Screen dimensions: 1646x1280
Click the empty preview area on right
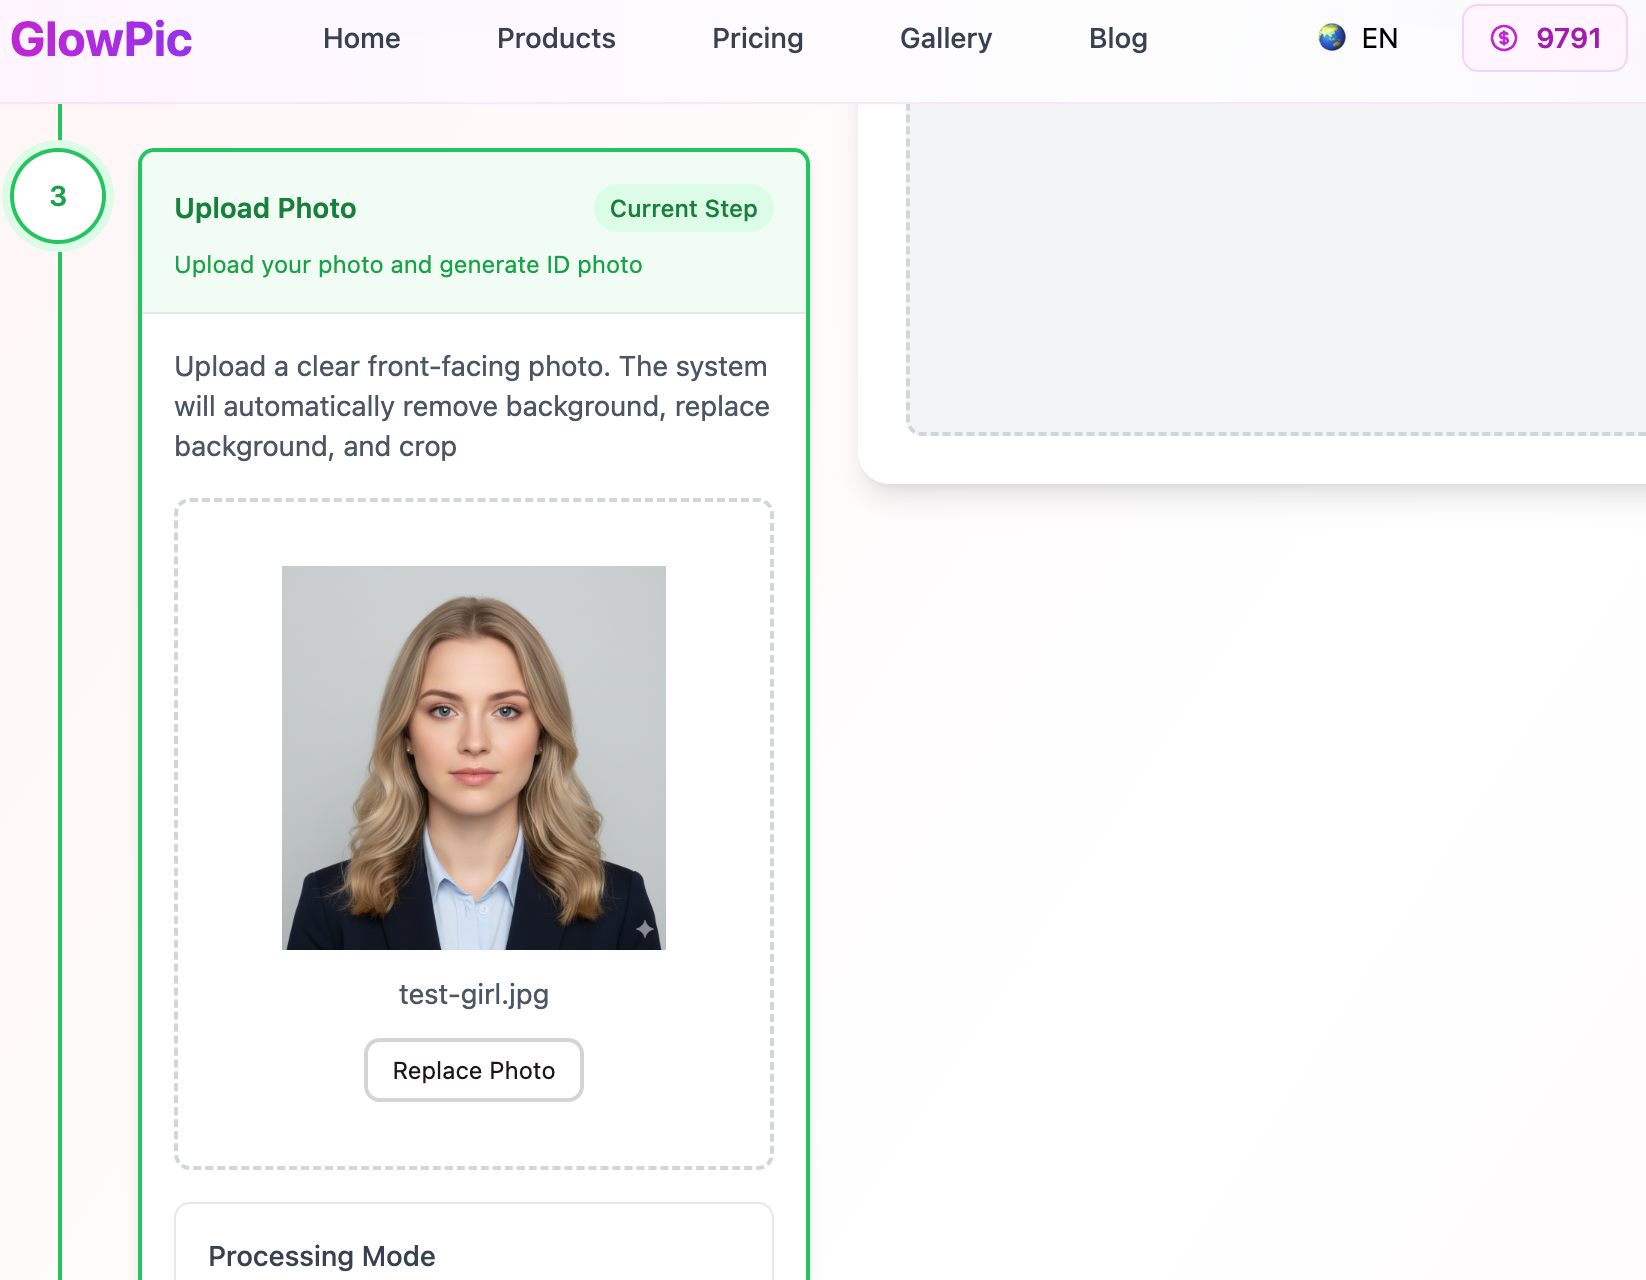point(1275,270)
